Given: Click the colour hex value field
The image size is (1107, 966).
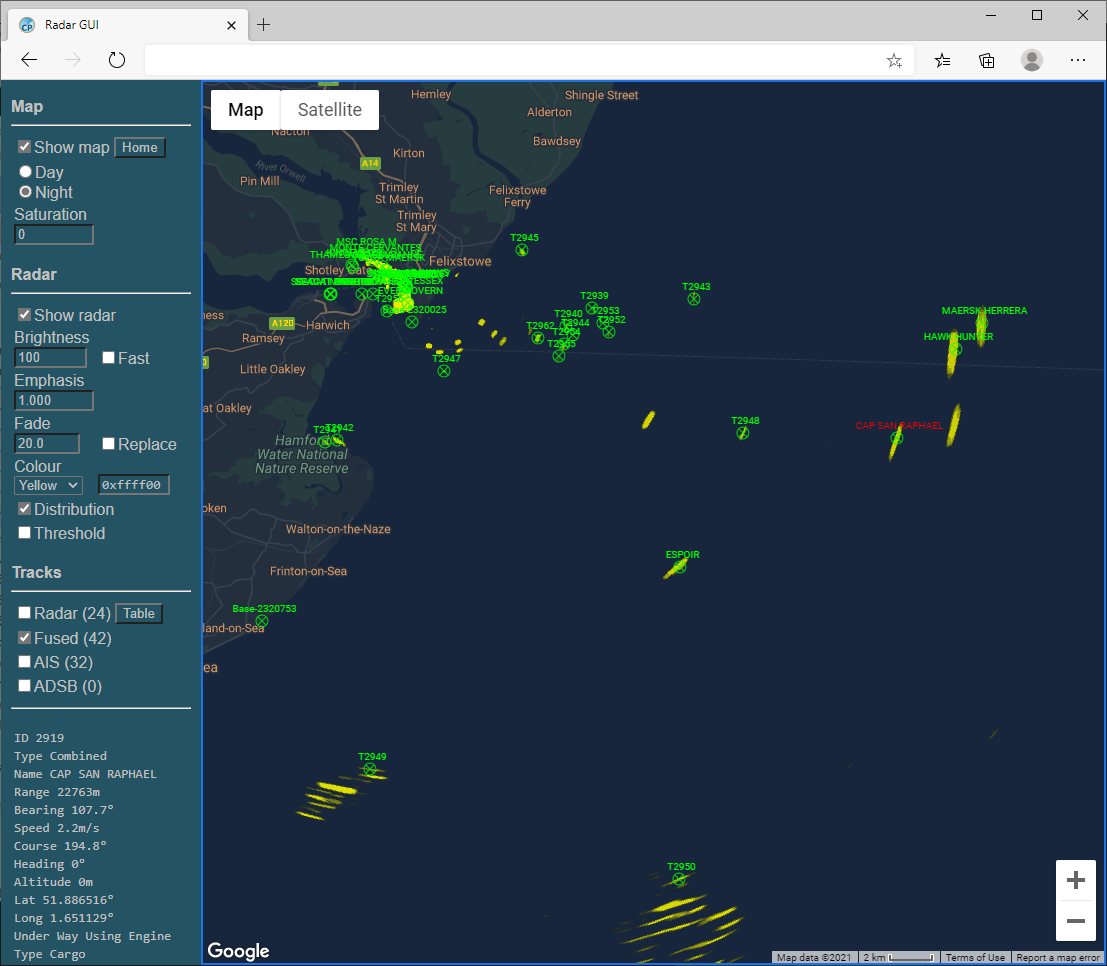Looking at the screenshot, I should click(x=133, y=485).
